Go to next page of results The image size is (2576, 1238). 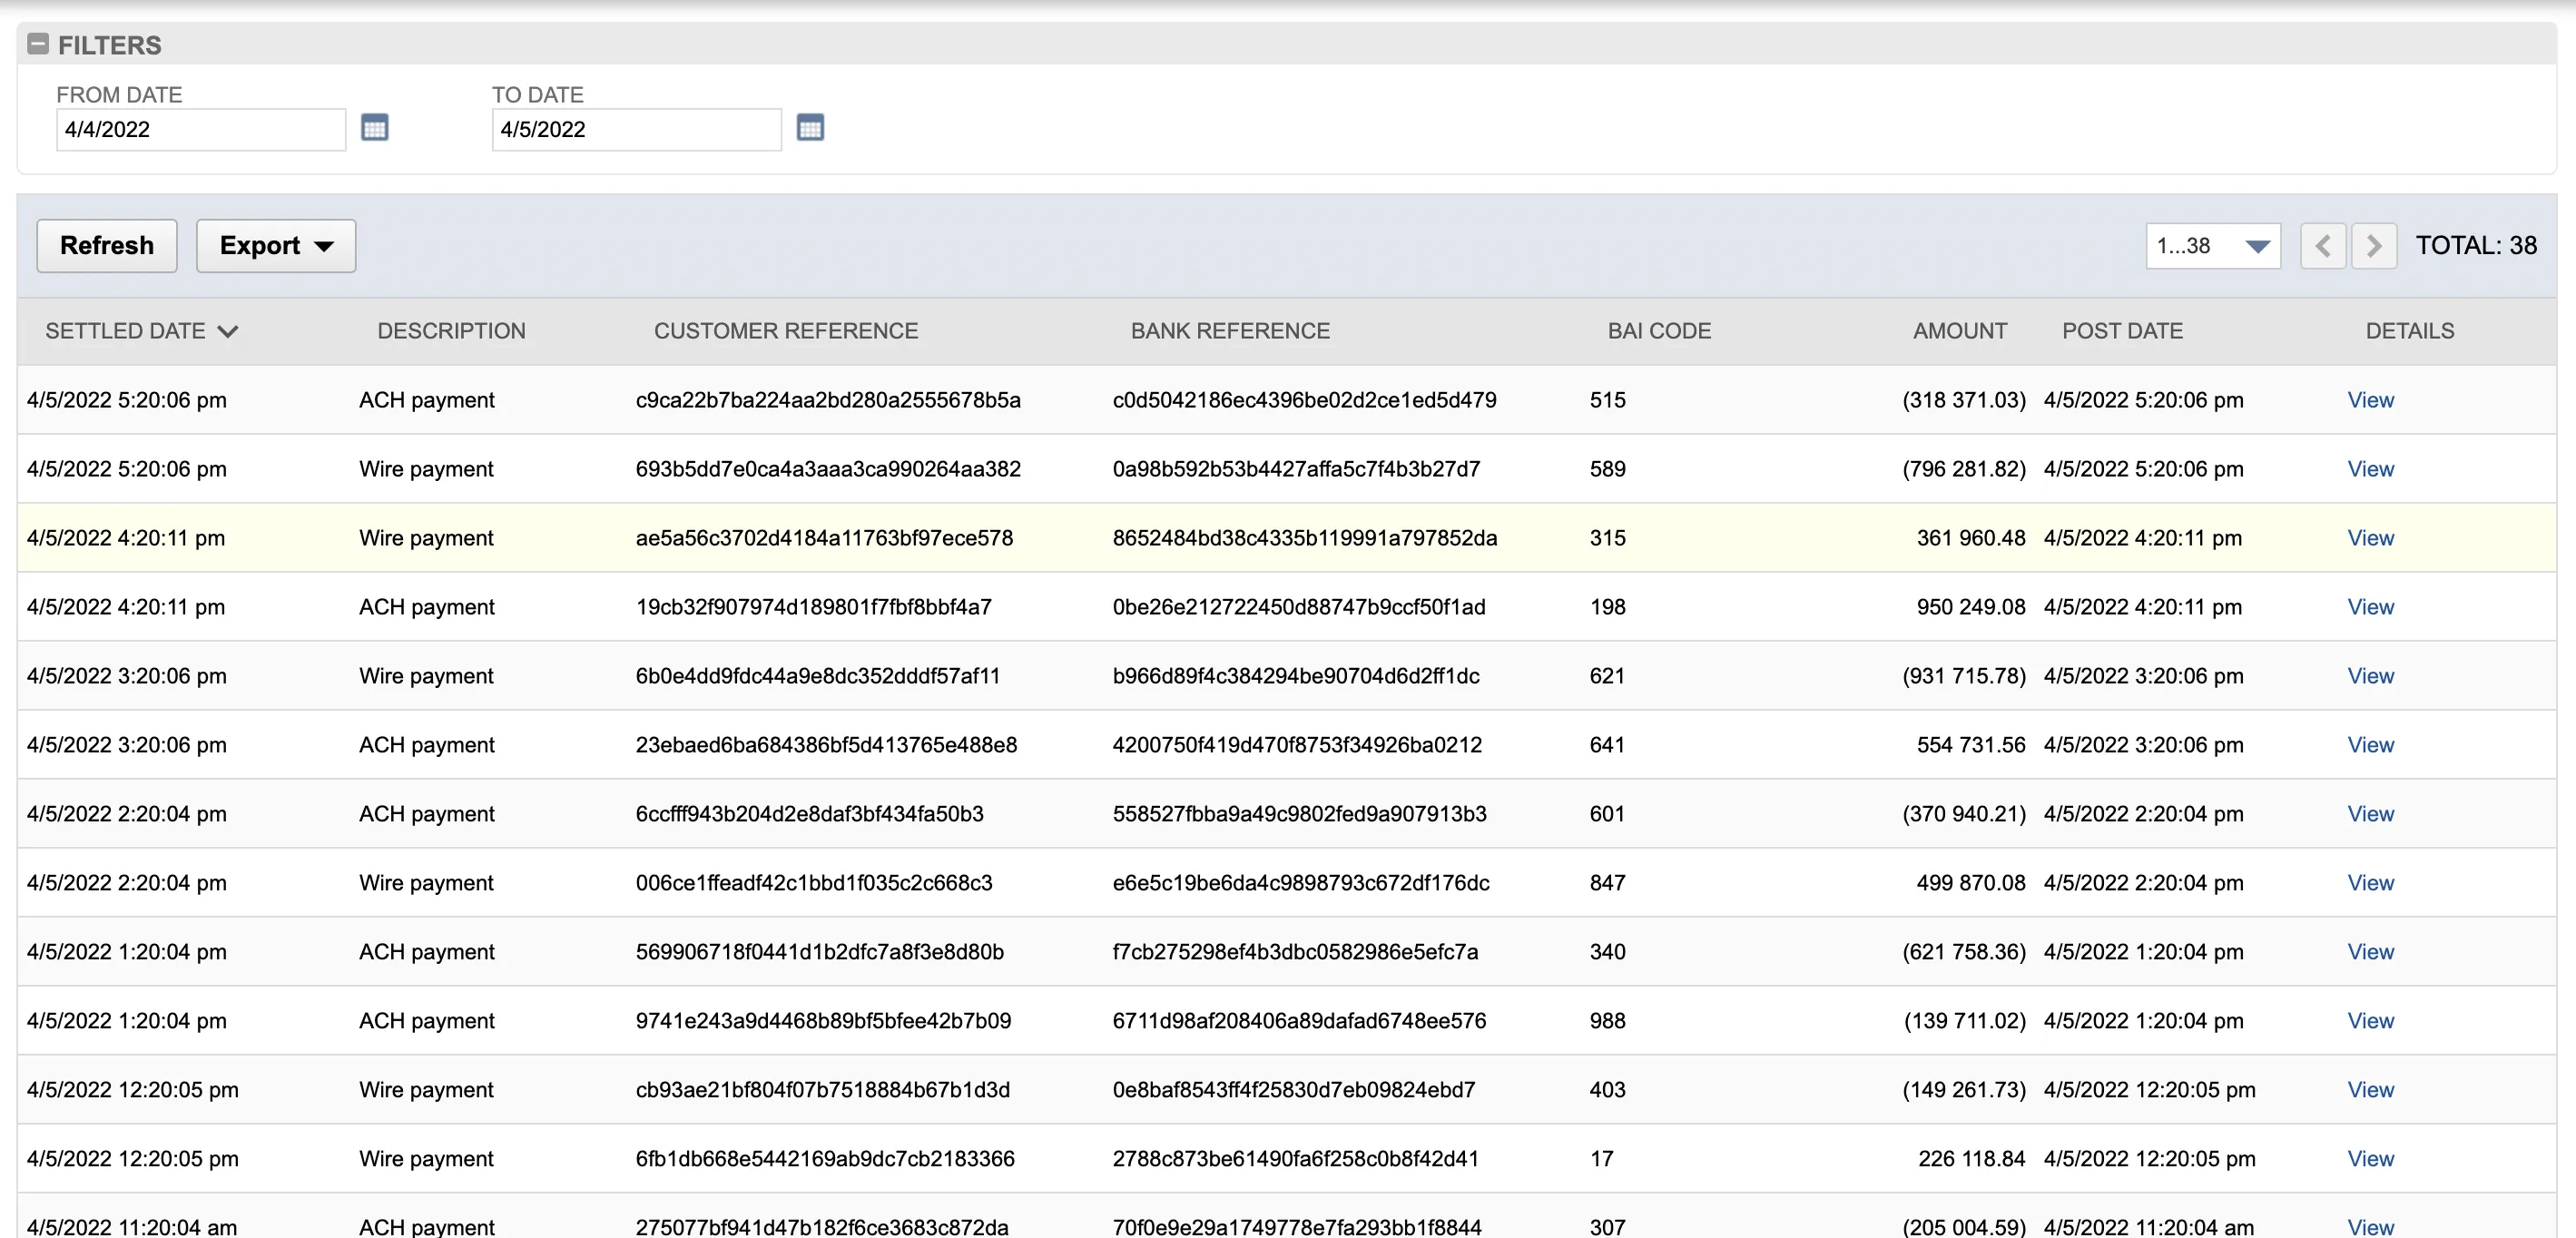(2374, 246)
